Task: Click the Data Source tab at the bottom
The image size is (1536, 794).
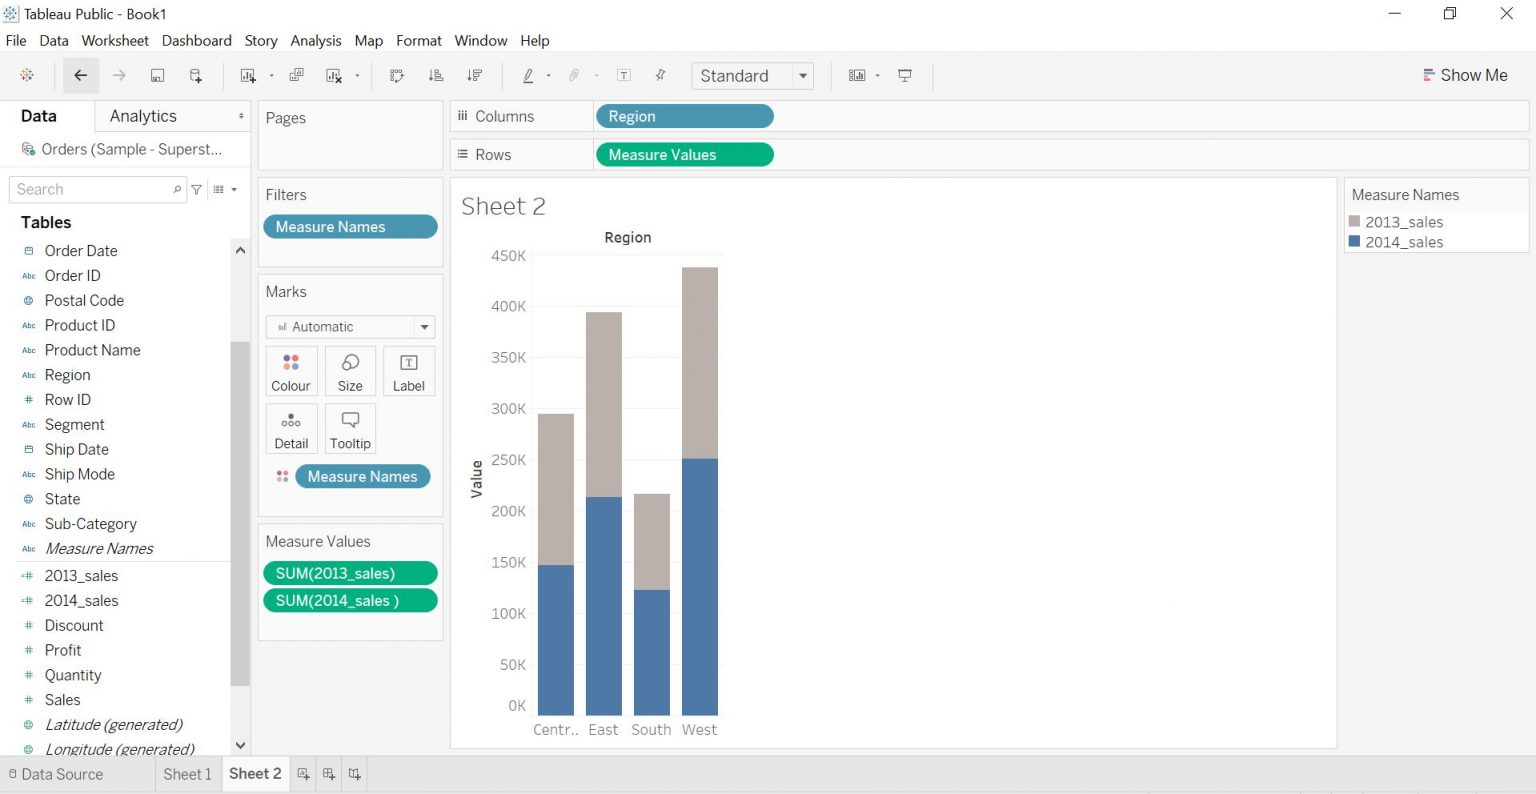Action: coord(62,773)
